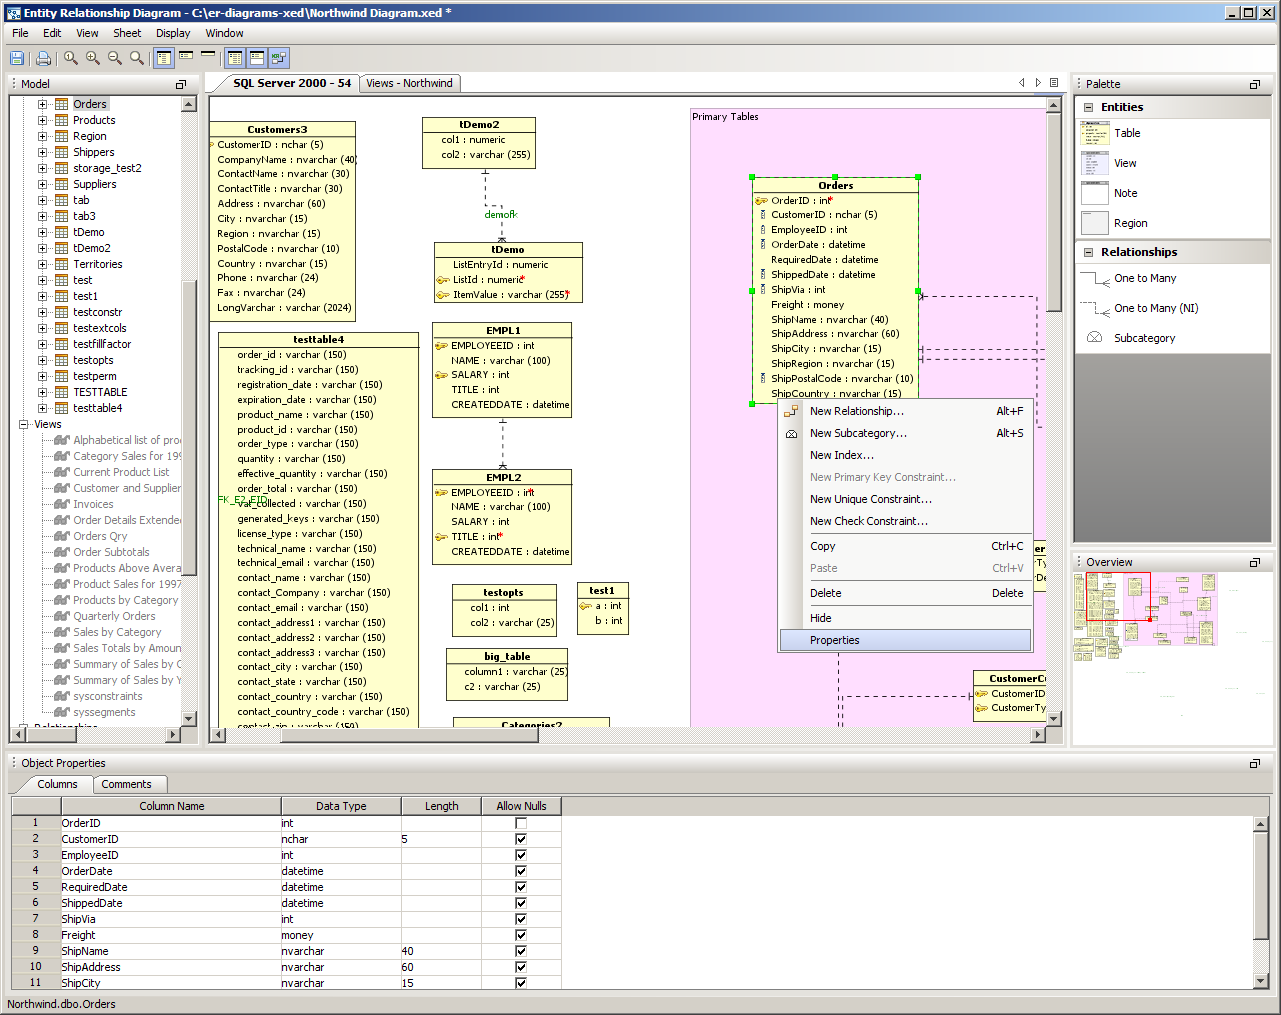Click the previous sheet tab arrow
The width and height of the screenshot is (1281, 1015).
coord(1022,83)
